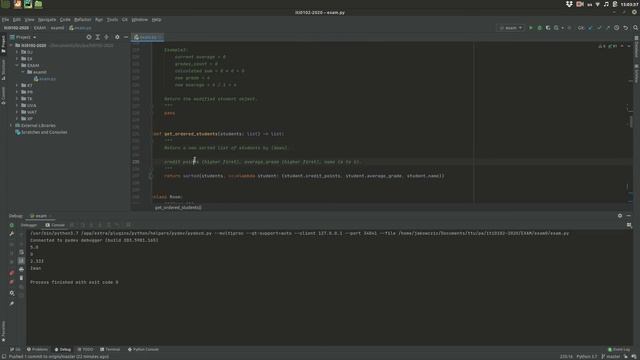Expand External Libraries node

tap(11, 125)
